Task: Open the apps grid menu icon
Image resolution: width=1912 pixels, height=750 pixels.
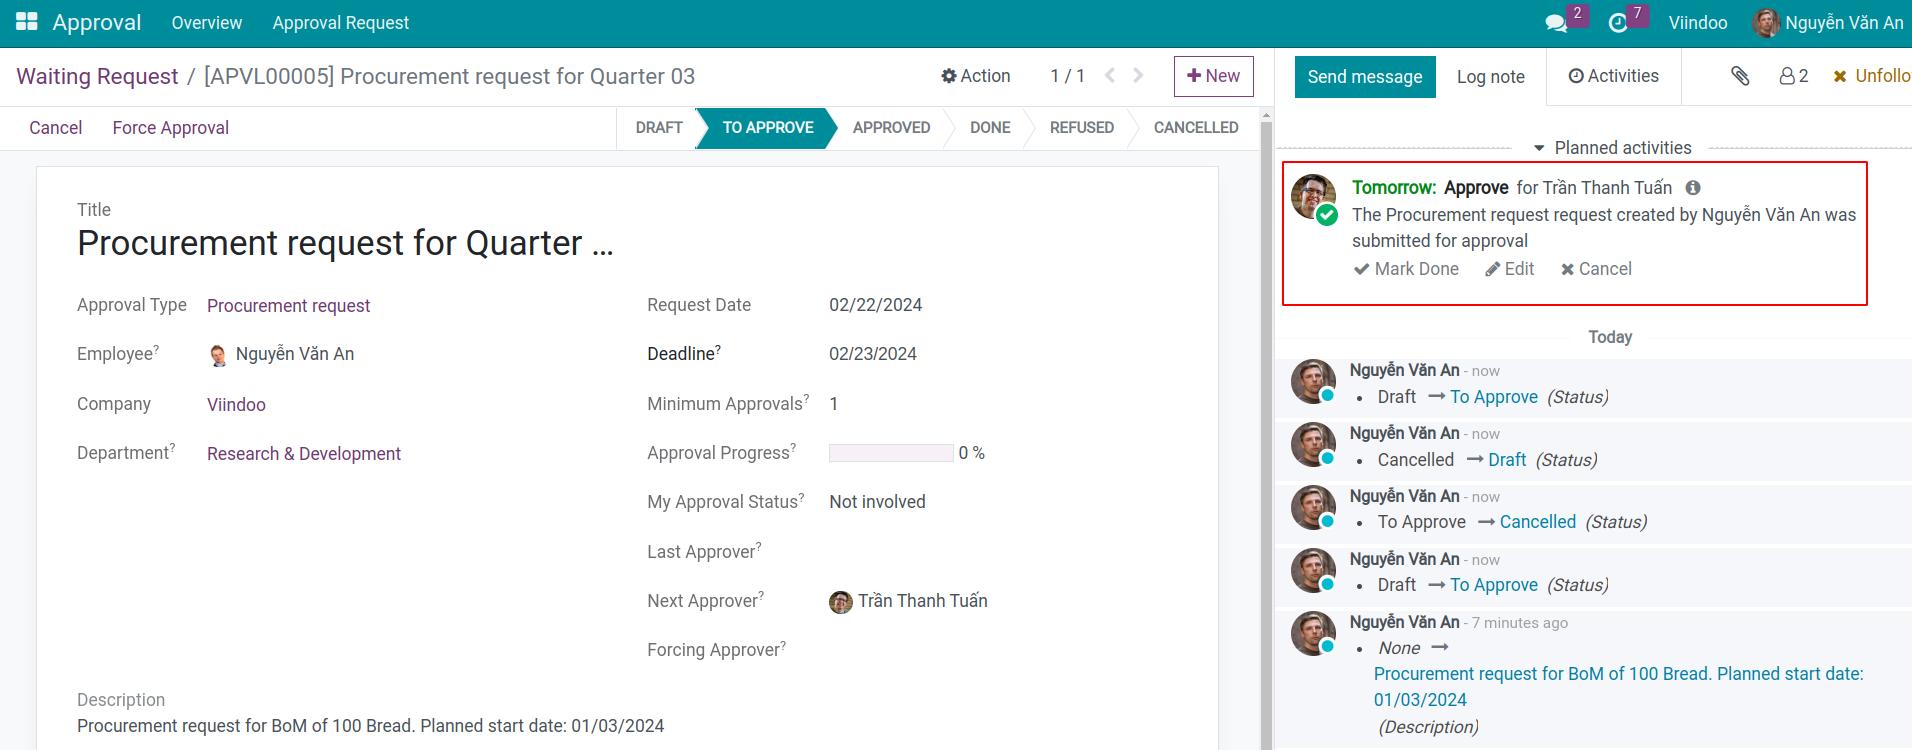Action: [27, 22]
